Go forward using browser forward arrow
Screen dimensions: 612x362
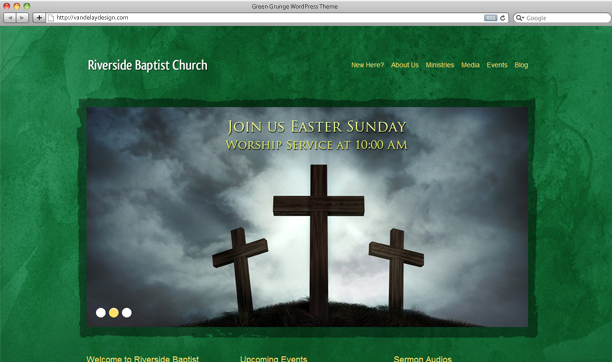tap(22, 18)
